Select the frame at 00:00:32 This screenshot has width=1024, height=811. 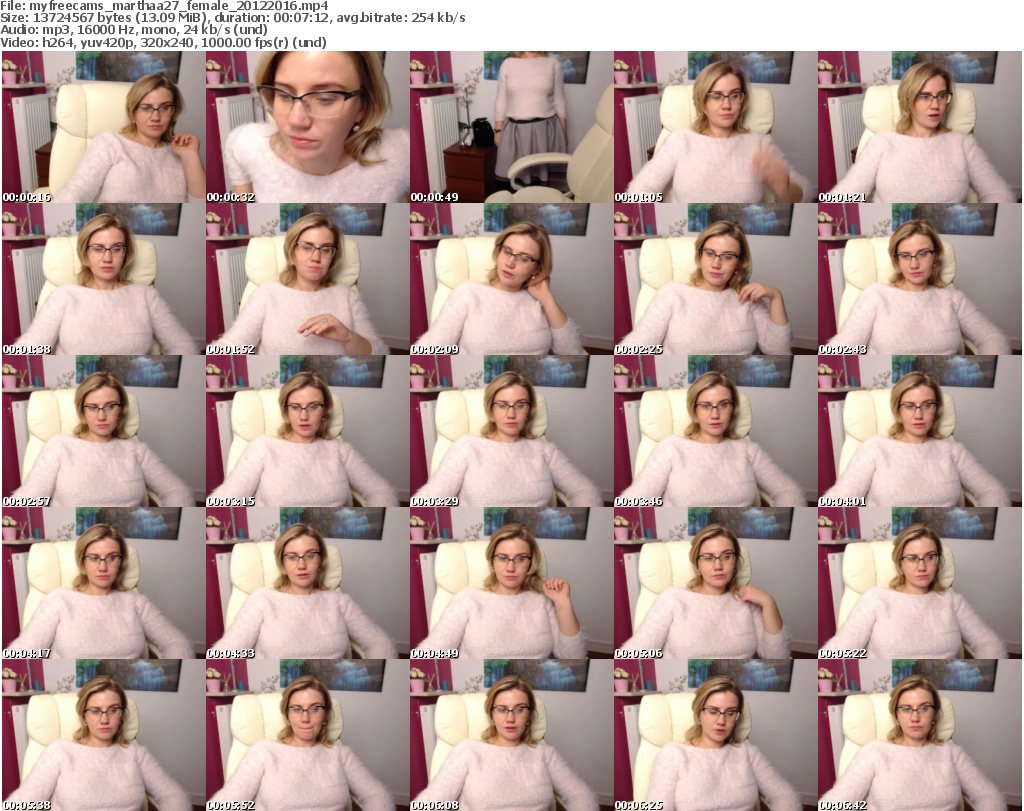pyautogui.click(x=307, y=127)
